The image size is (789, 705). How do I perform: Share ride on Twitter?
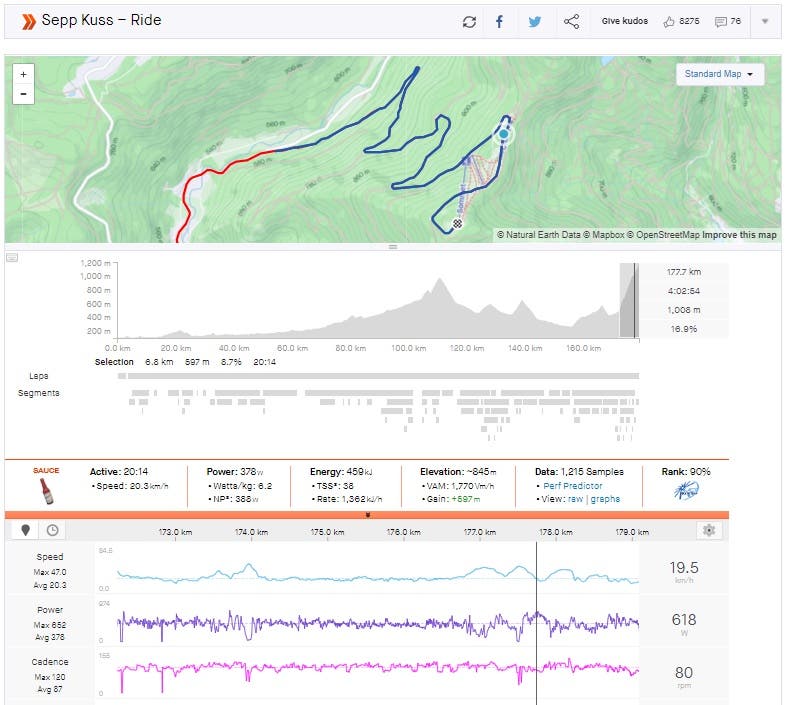coord(535,22)
